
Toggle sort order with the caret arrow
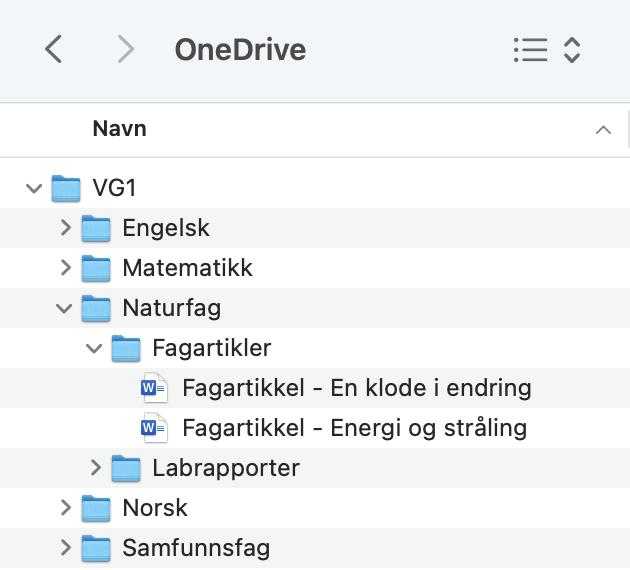(x=602, y=130)
